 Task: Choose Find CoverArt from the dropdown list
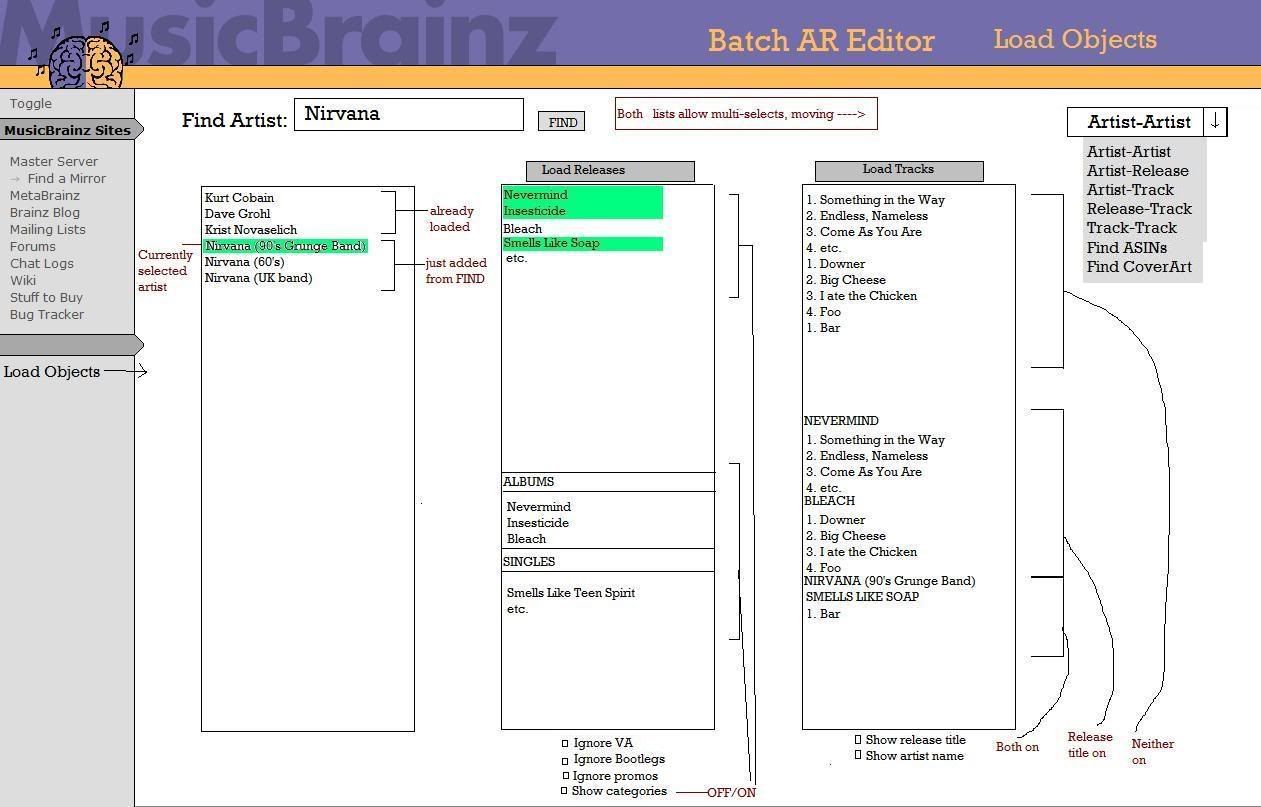(1139, 267)
